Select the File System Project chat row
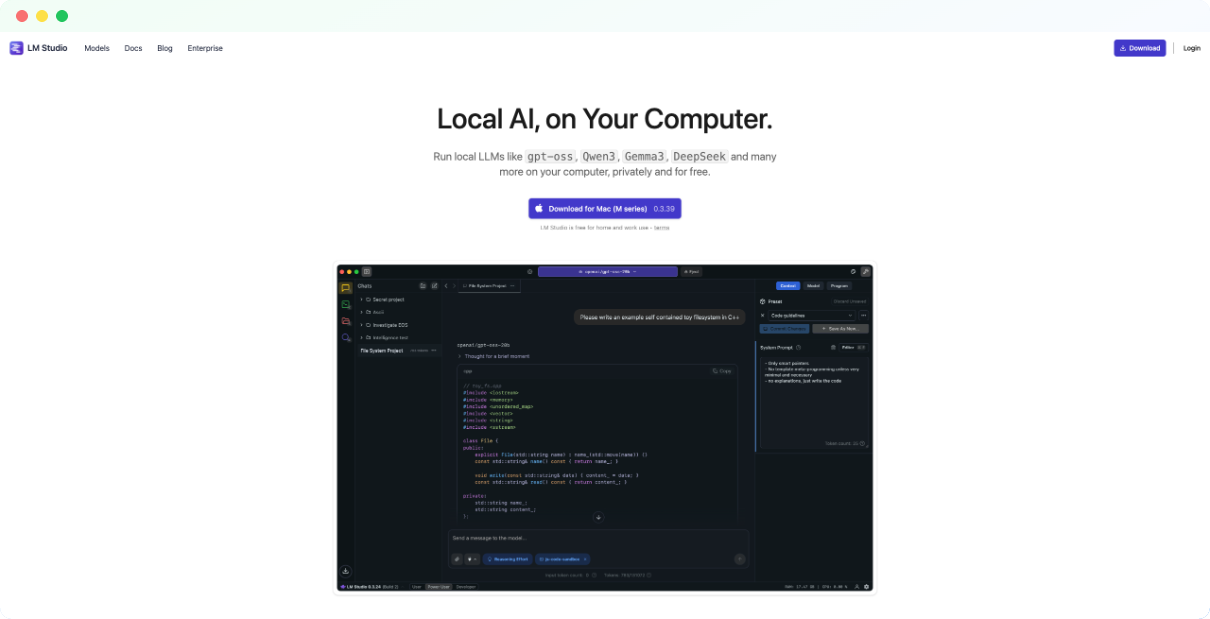 coord(398,351)
